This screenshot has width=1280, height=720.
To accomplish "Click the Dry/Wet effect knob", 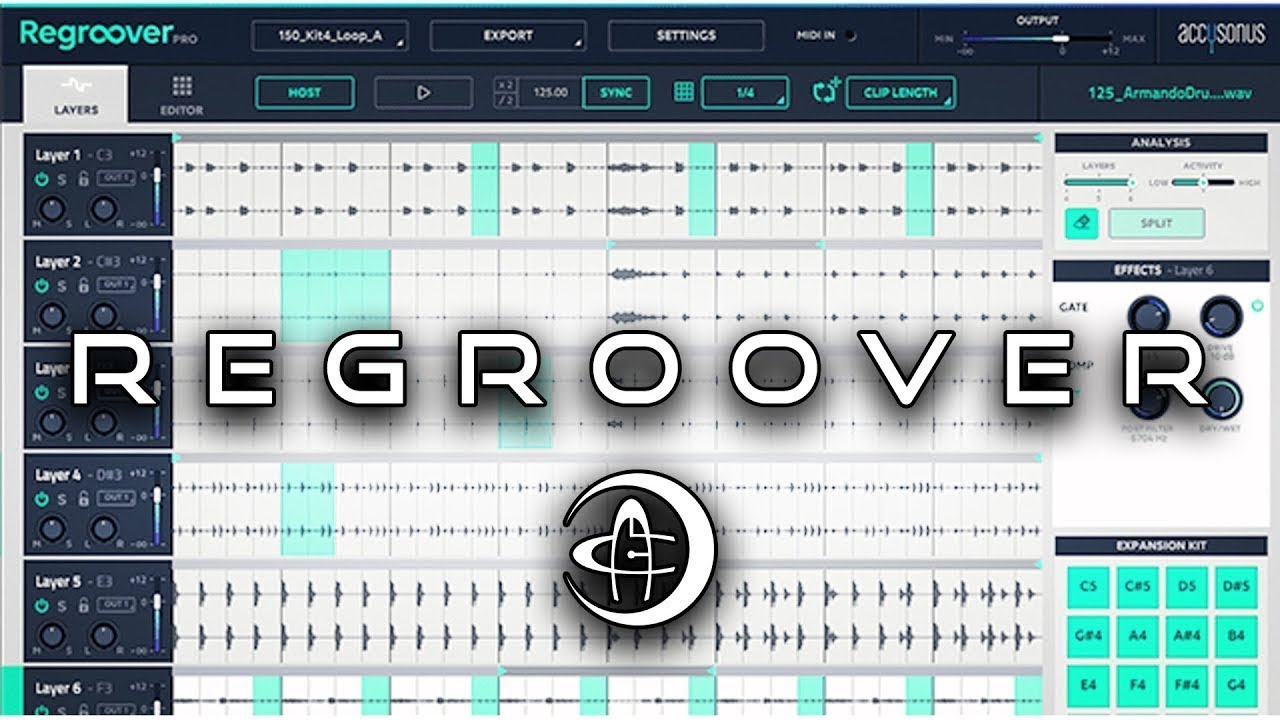I will pos(1221,399).
